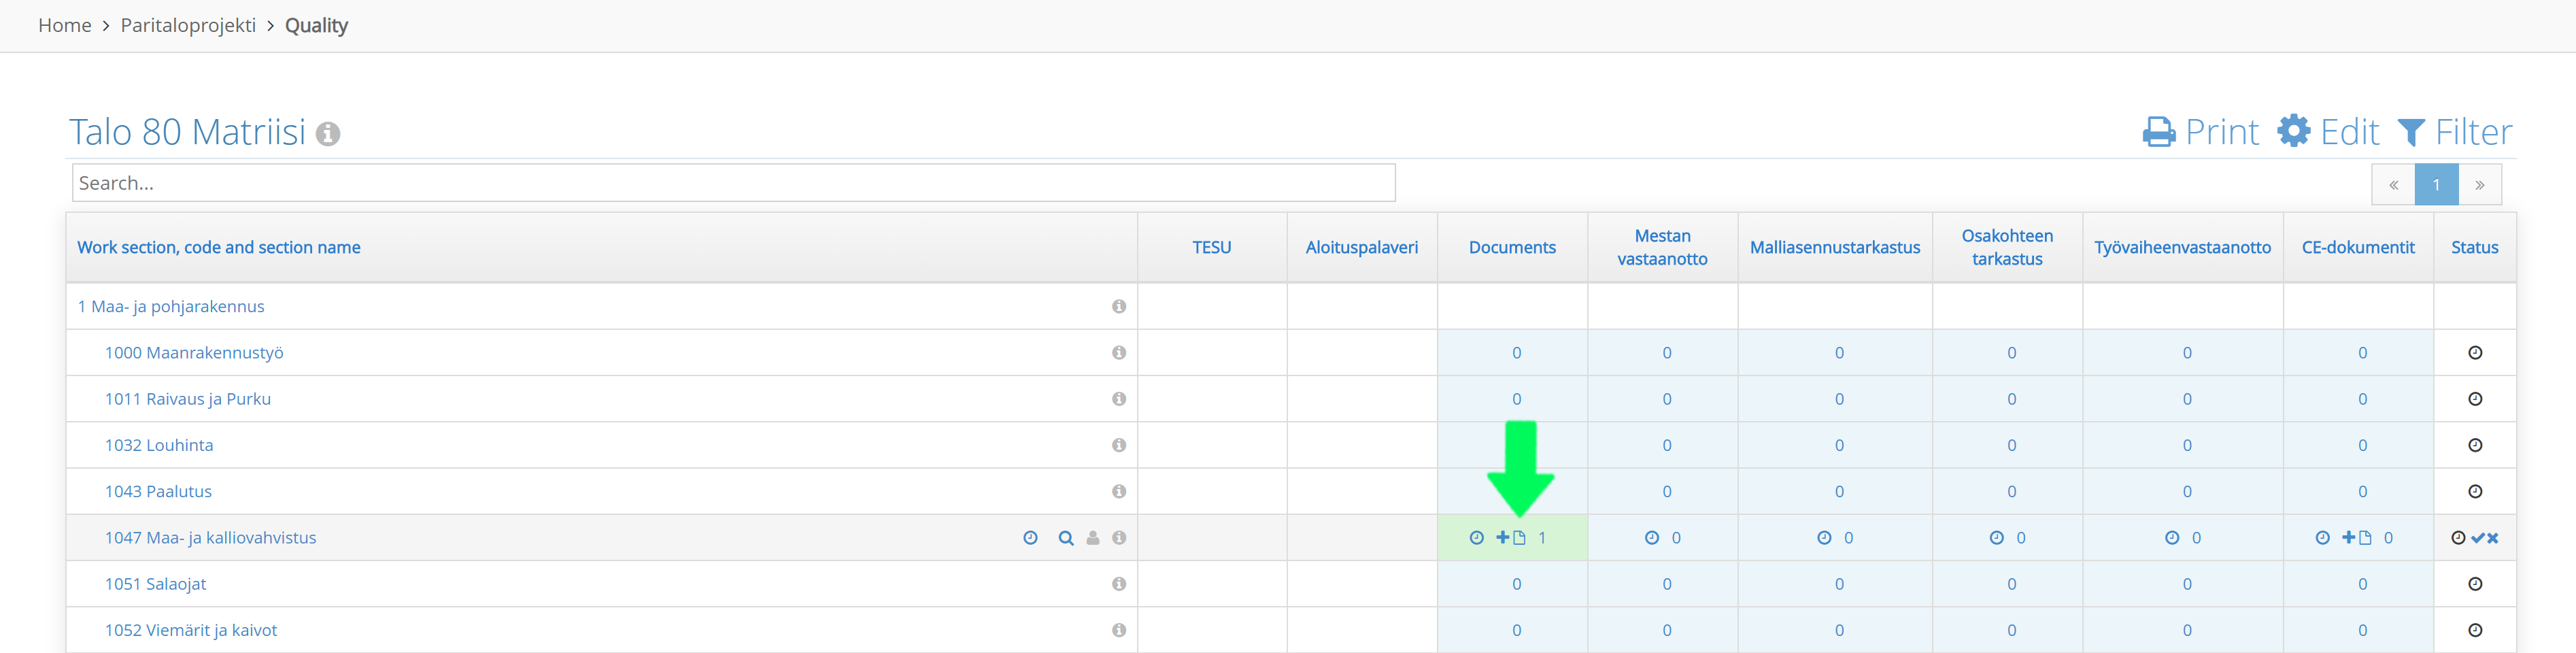
Task: Click clock icon in Mestan vastaanotto cell of row 1047
Action: tap(1652, 538)
